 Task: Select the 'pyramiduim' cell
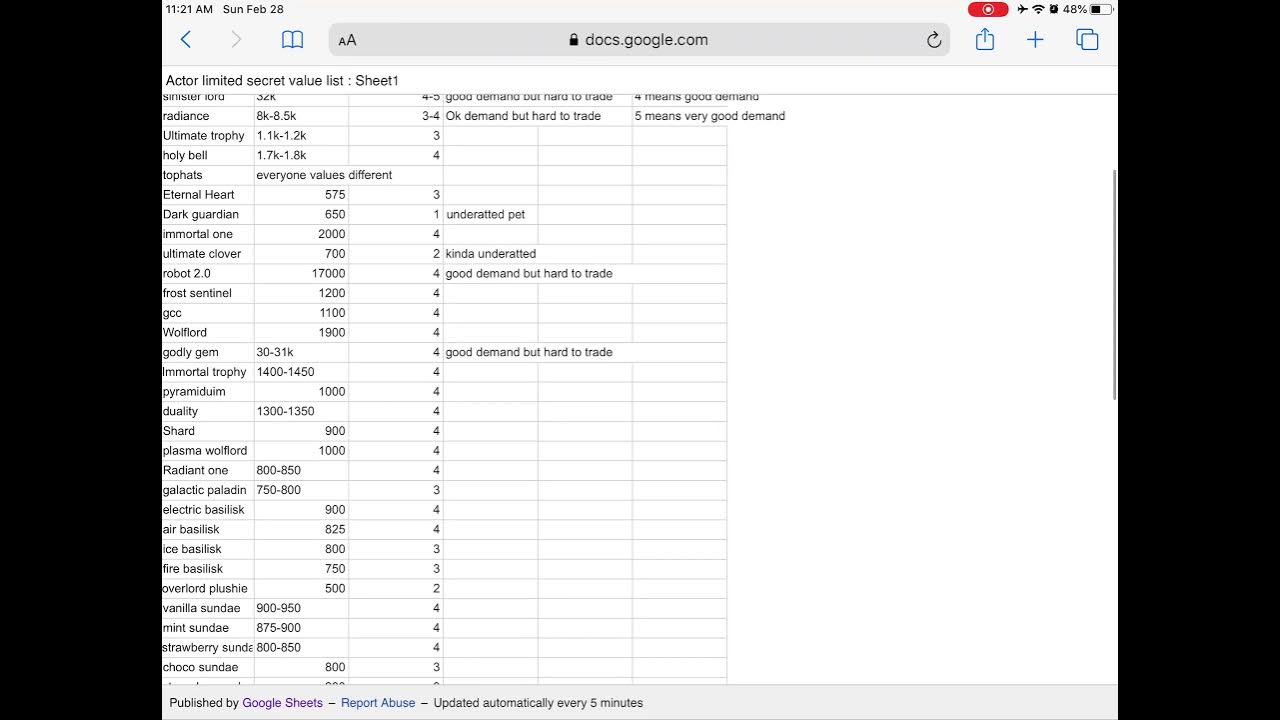point(208,392)
